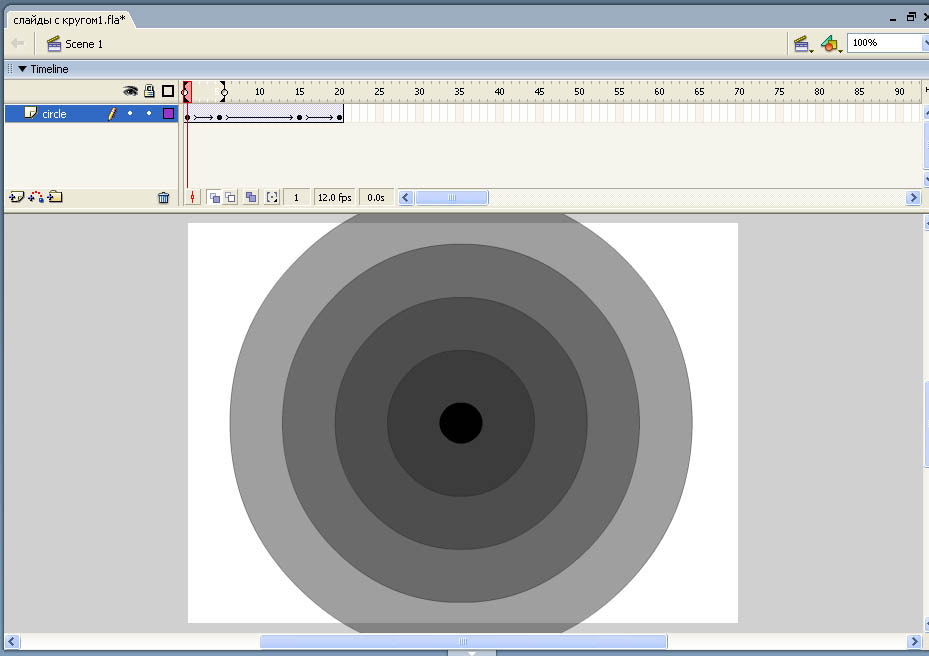Toggle outline color square of circle layer
The height and width of the screenshot is (656, 929).
pos(168,114)
